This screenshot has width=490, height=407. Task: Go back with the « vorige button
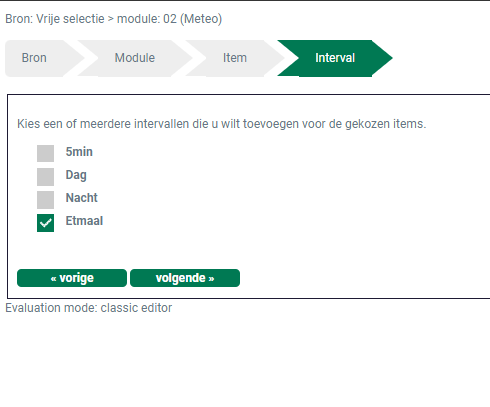(72, 278)
